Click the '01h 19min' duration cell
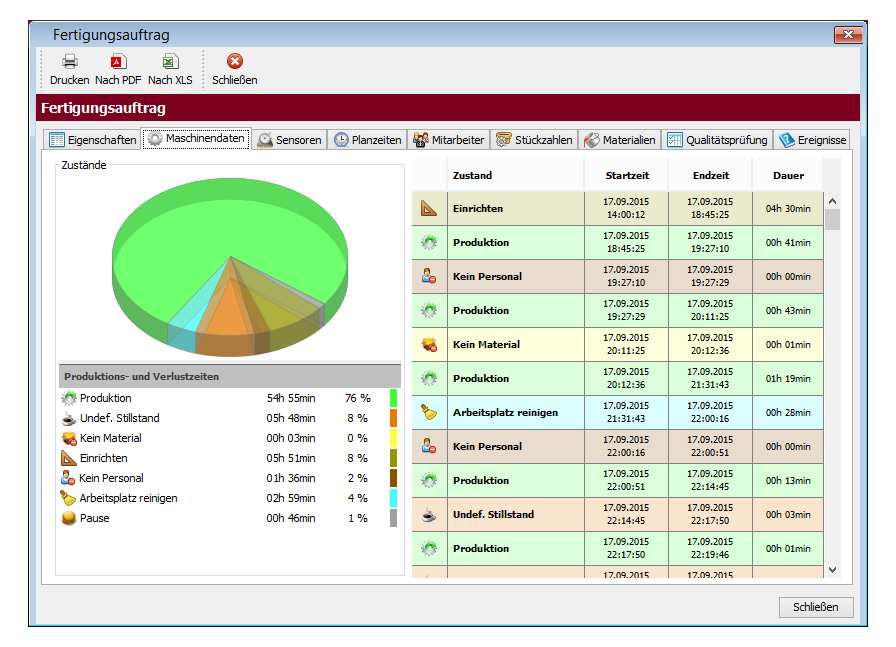This screenshot has width=896, height=647. 788,378
